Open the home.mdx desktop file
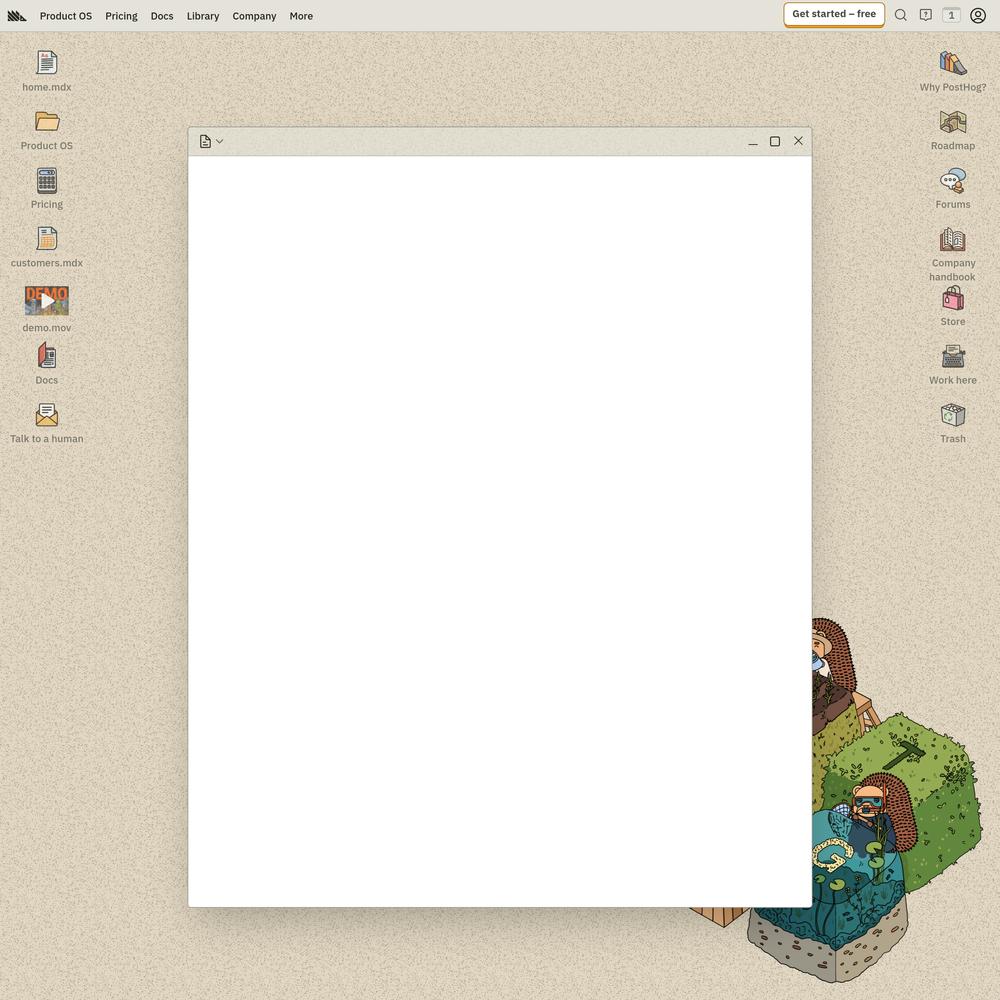The height and width of the screenshot is (1000, 1000). click(x=47, y=63)
